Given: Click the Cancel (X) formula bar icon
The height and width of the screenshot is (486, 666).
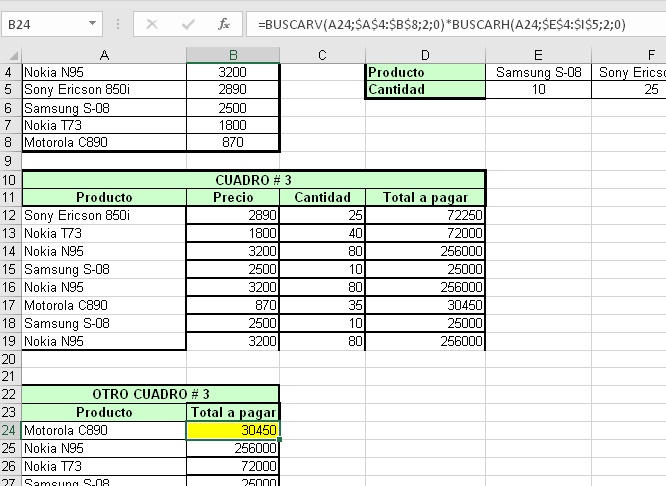Looking at the screenshot, I should [152, 24].
